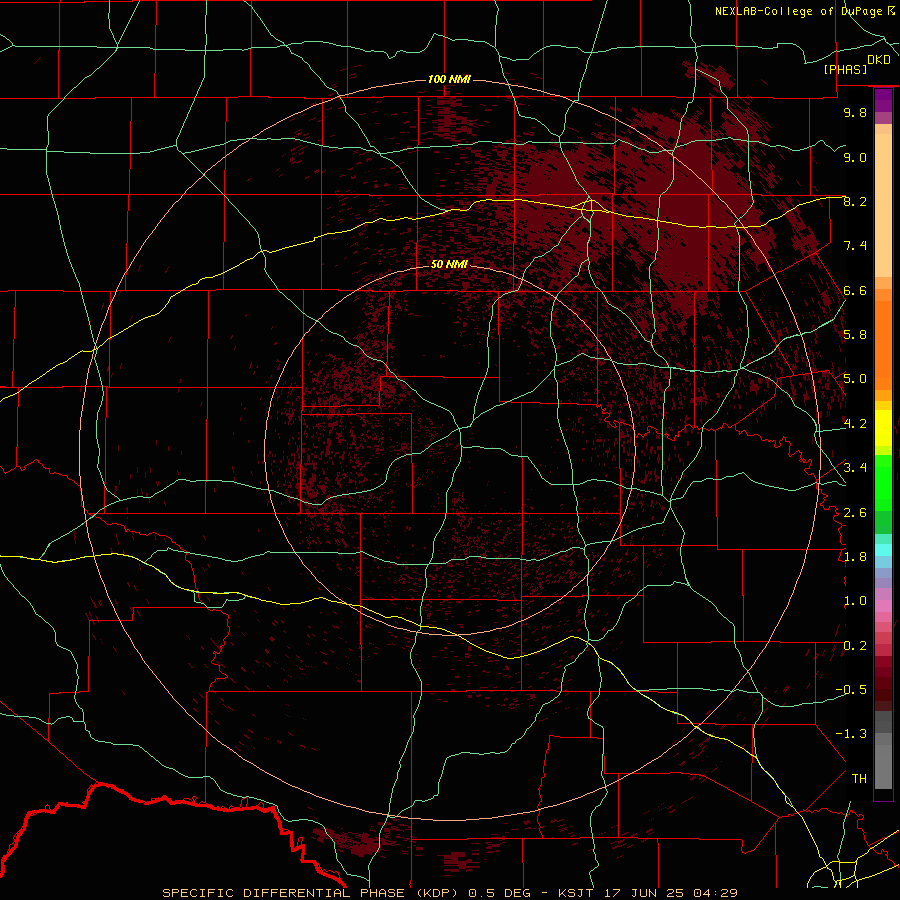The width and height of the screenshot is (900, 900).
Task: Click the DKD product label
Action: (x=879, y=60)
